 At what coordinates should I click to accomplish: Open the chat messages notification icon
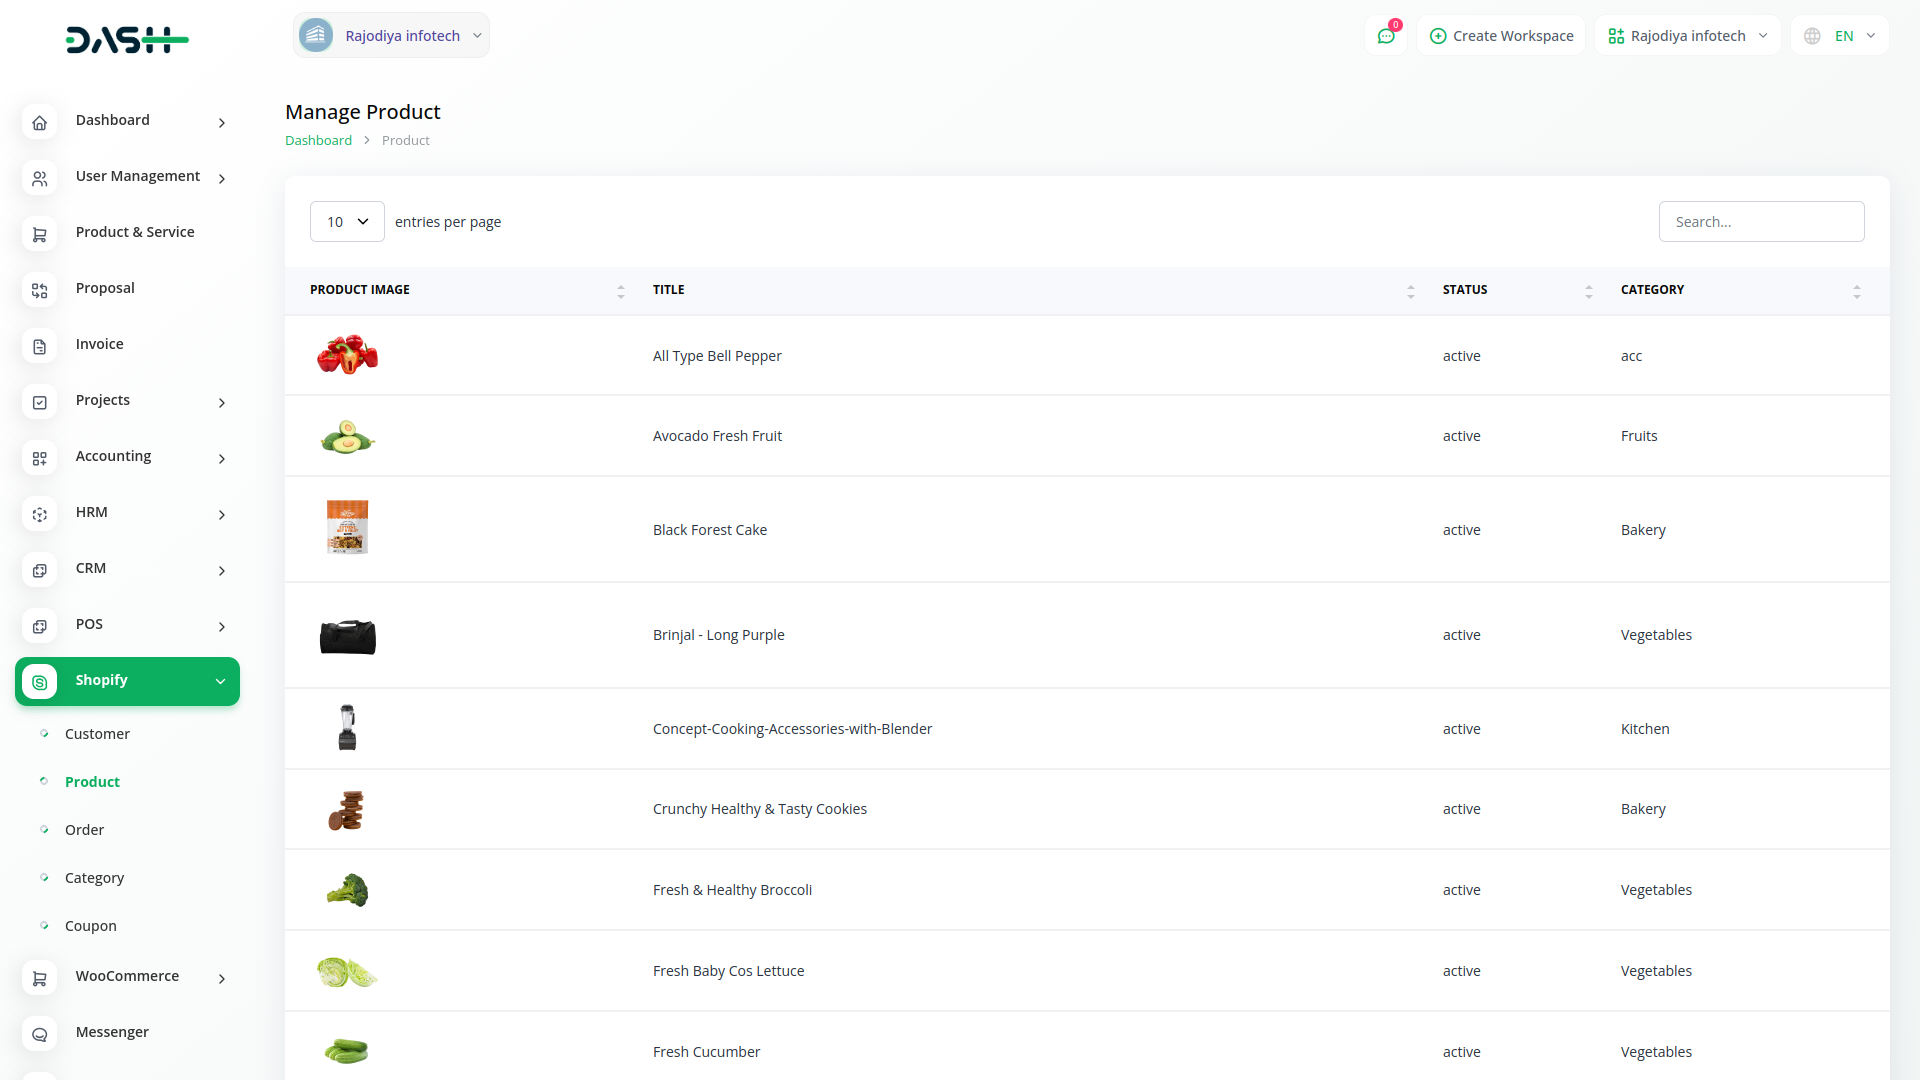coord(1386,36)
